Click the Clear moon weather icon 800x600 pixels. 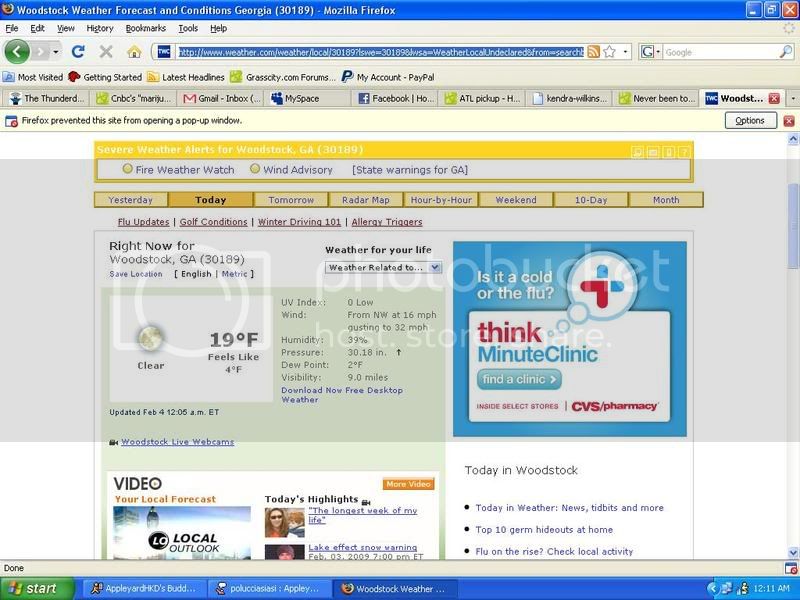[x=151, y=338]
